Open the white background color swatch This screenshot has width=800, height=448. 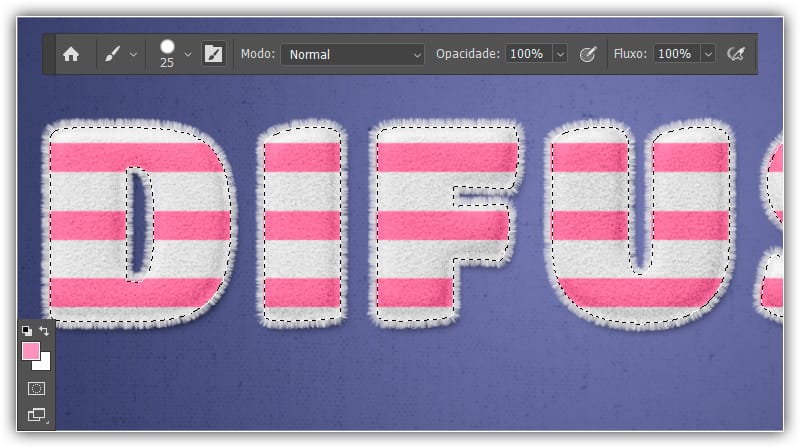coord(45,364)
